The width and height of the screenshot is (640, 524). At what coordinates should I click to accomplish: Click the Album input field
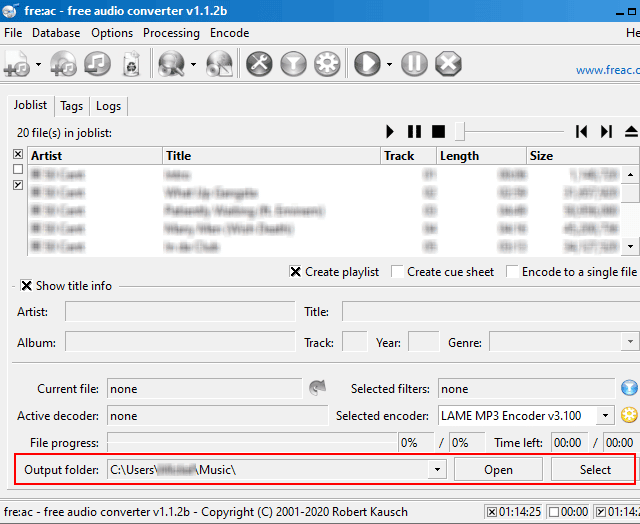tap(180, 342)
